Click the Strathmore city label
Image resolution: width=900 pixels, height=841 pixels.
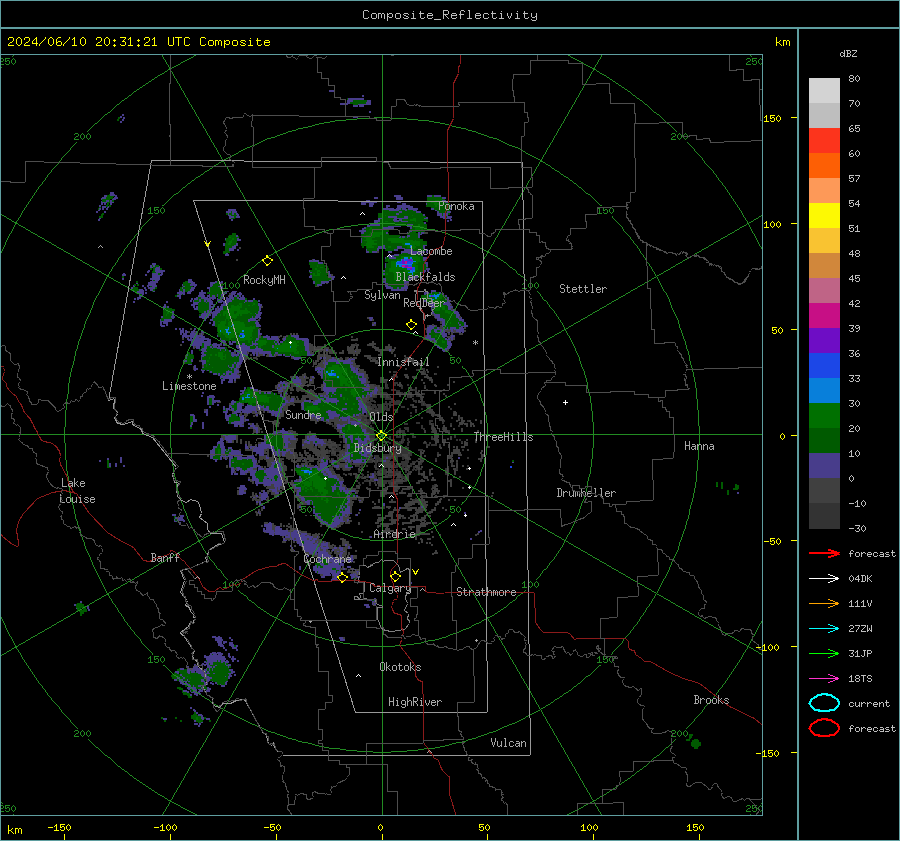(x=486, y=592)
